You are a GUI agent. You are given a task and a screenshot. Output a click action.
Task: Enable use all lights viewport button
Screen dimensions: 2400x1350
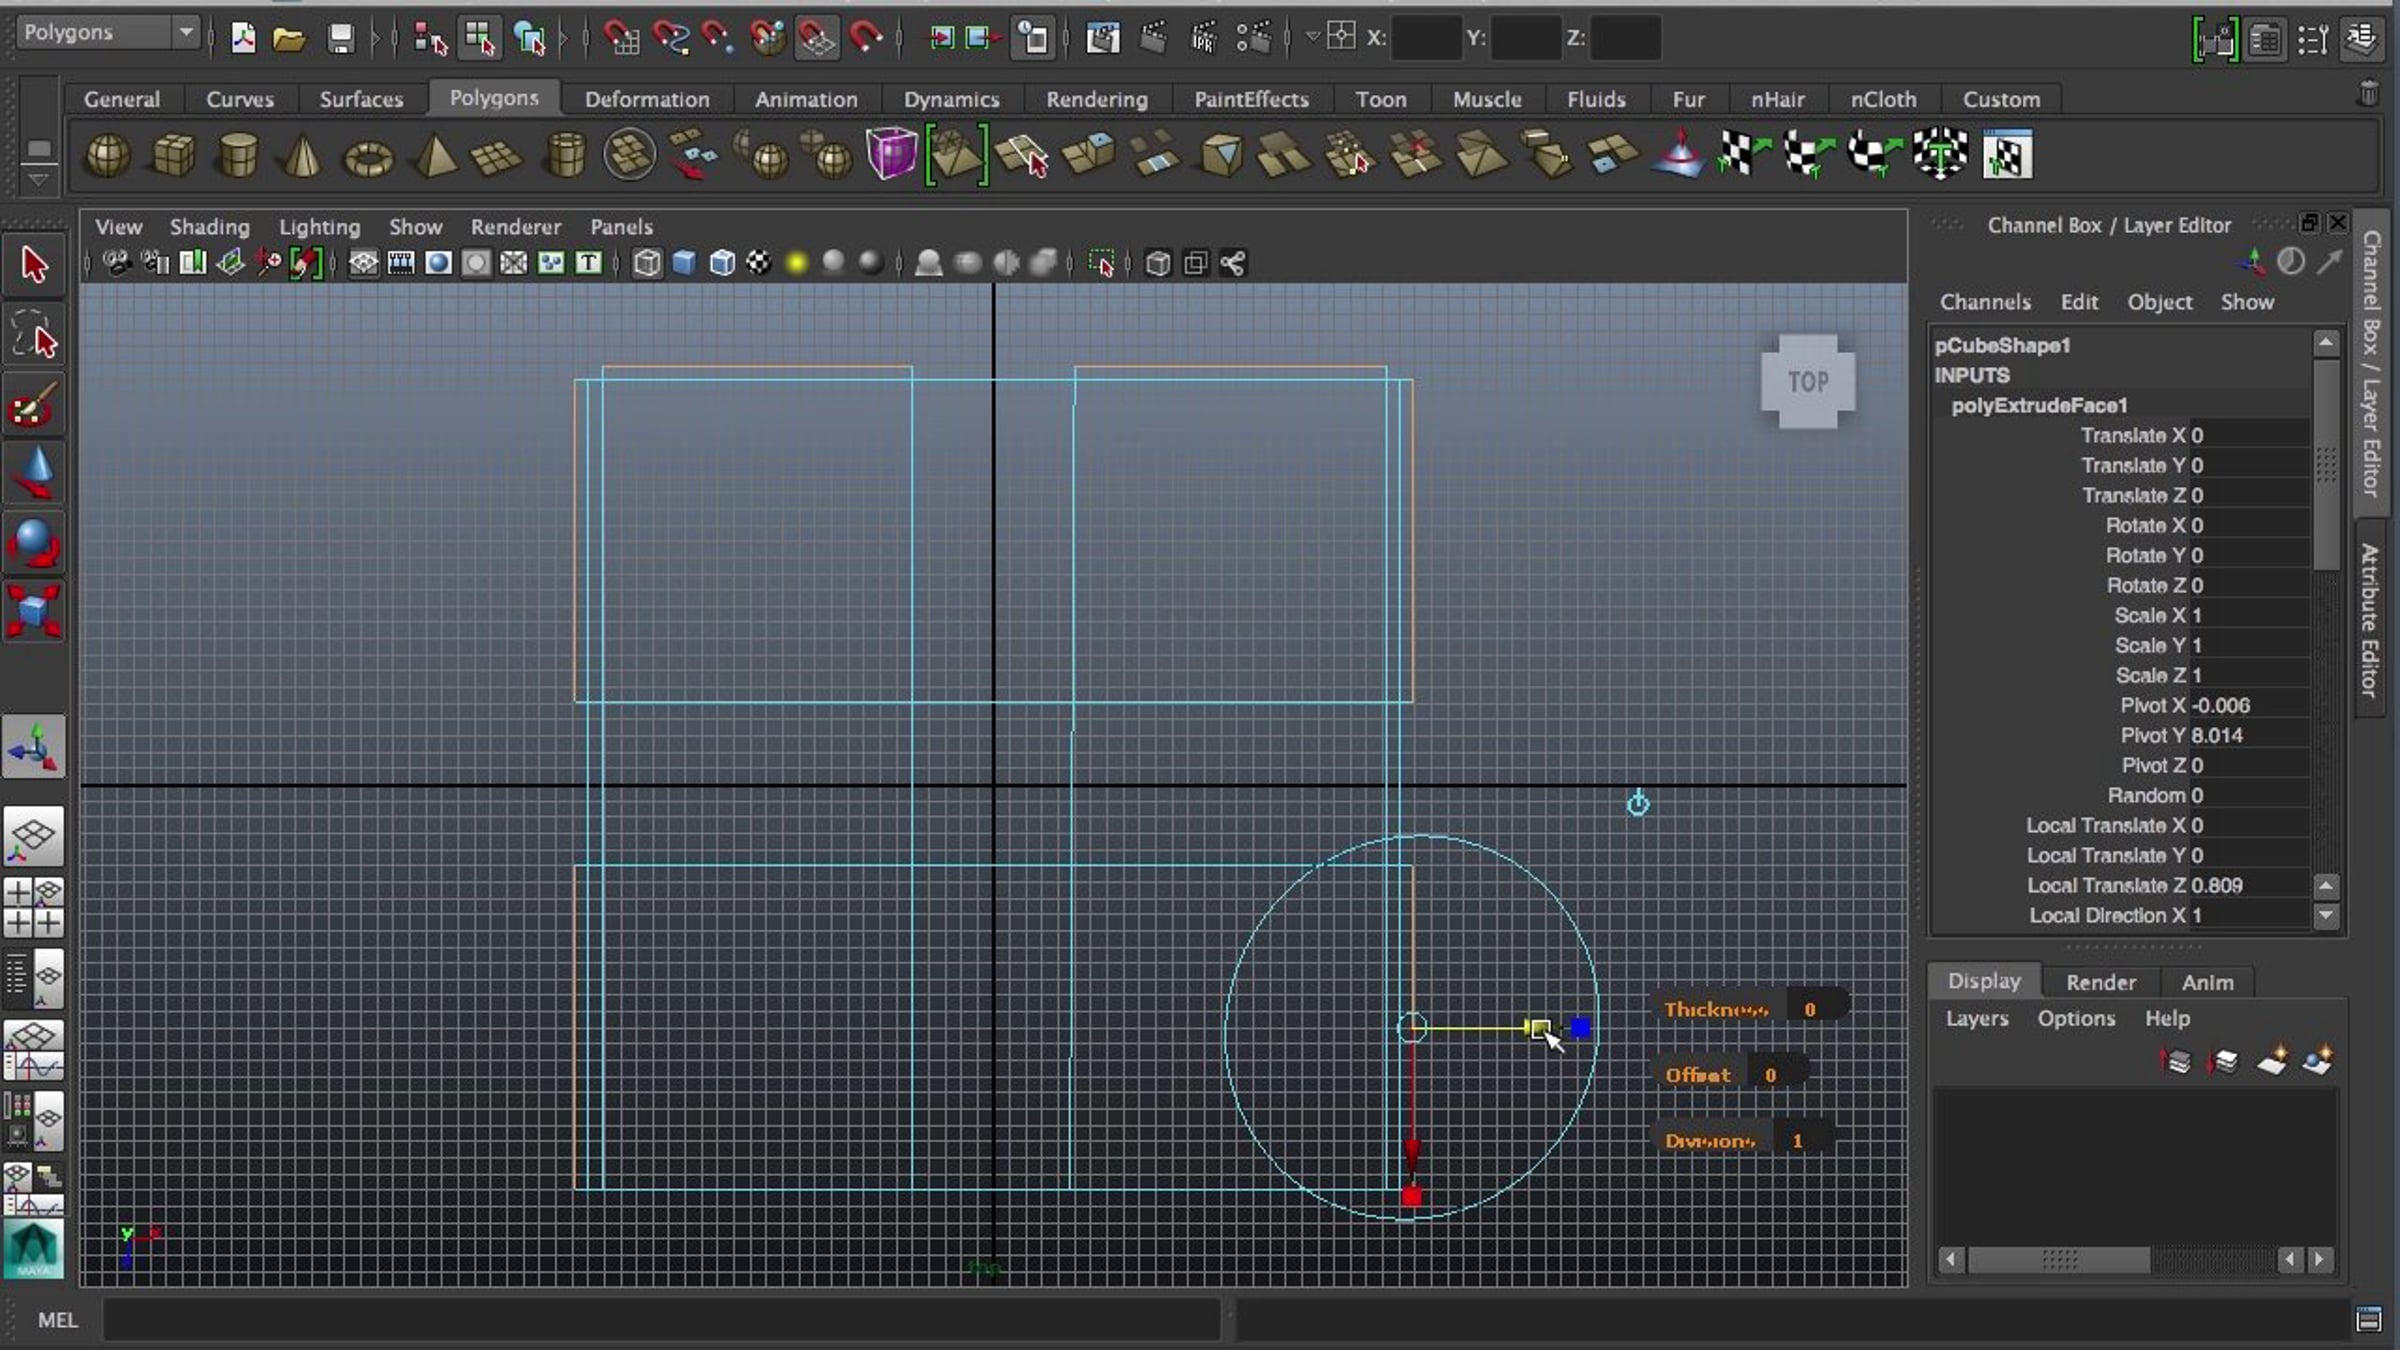796,263
